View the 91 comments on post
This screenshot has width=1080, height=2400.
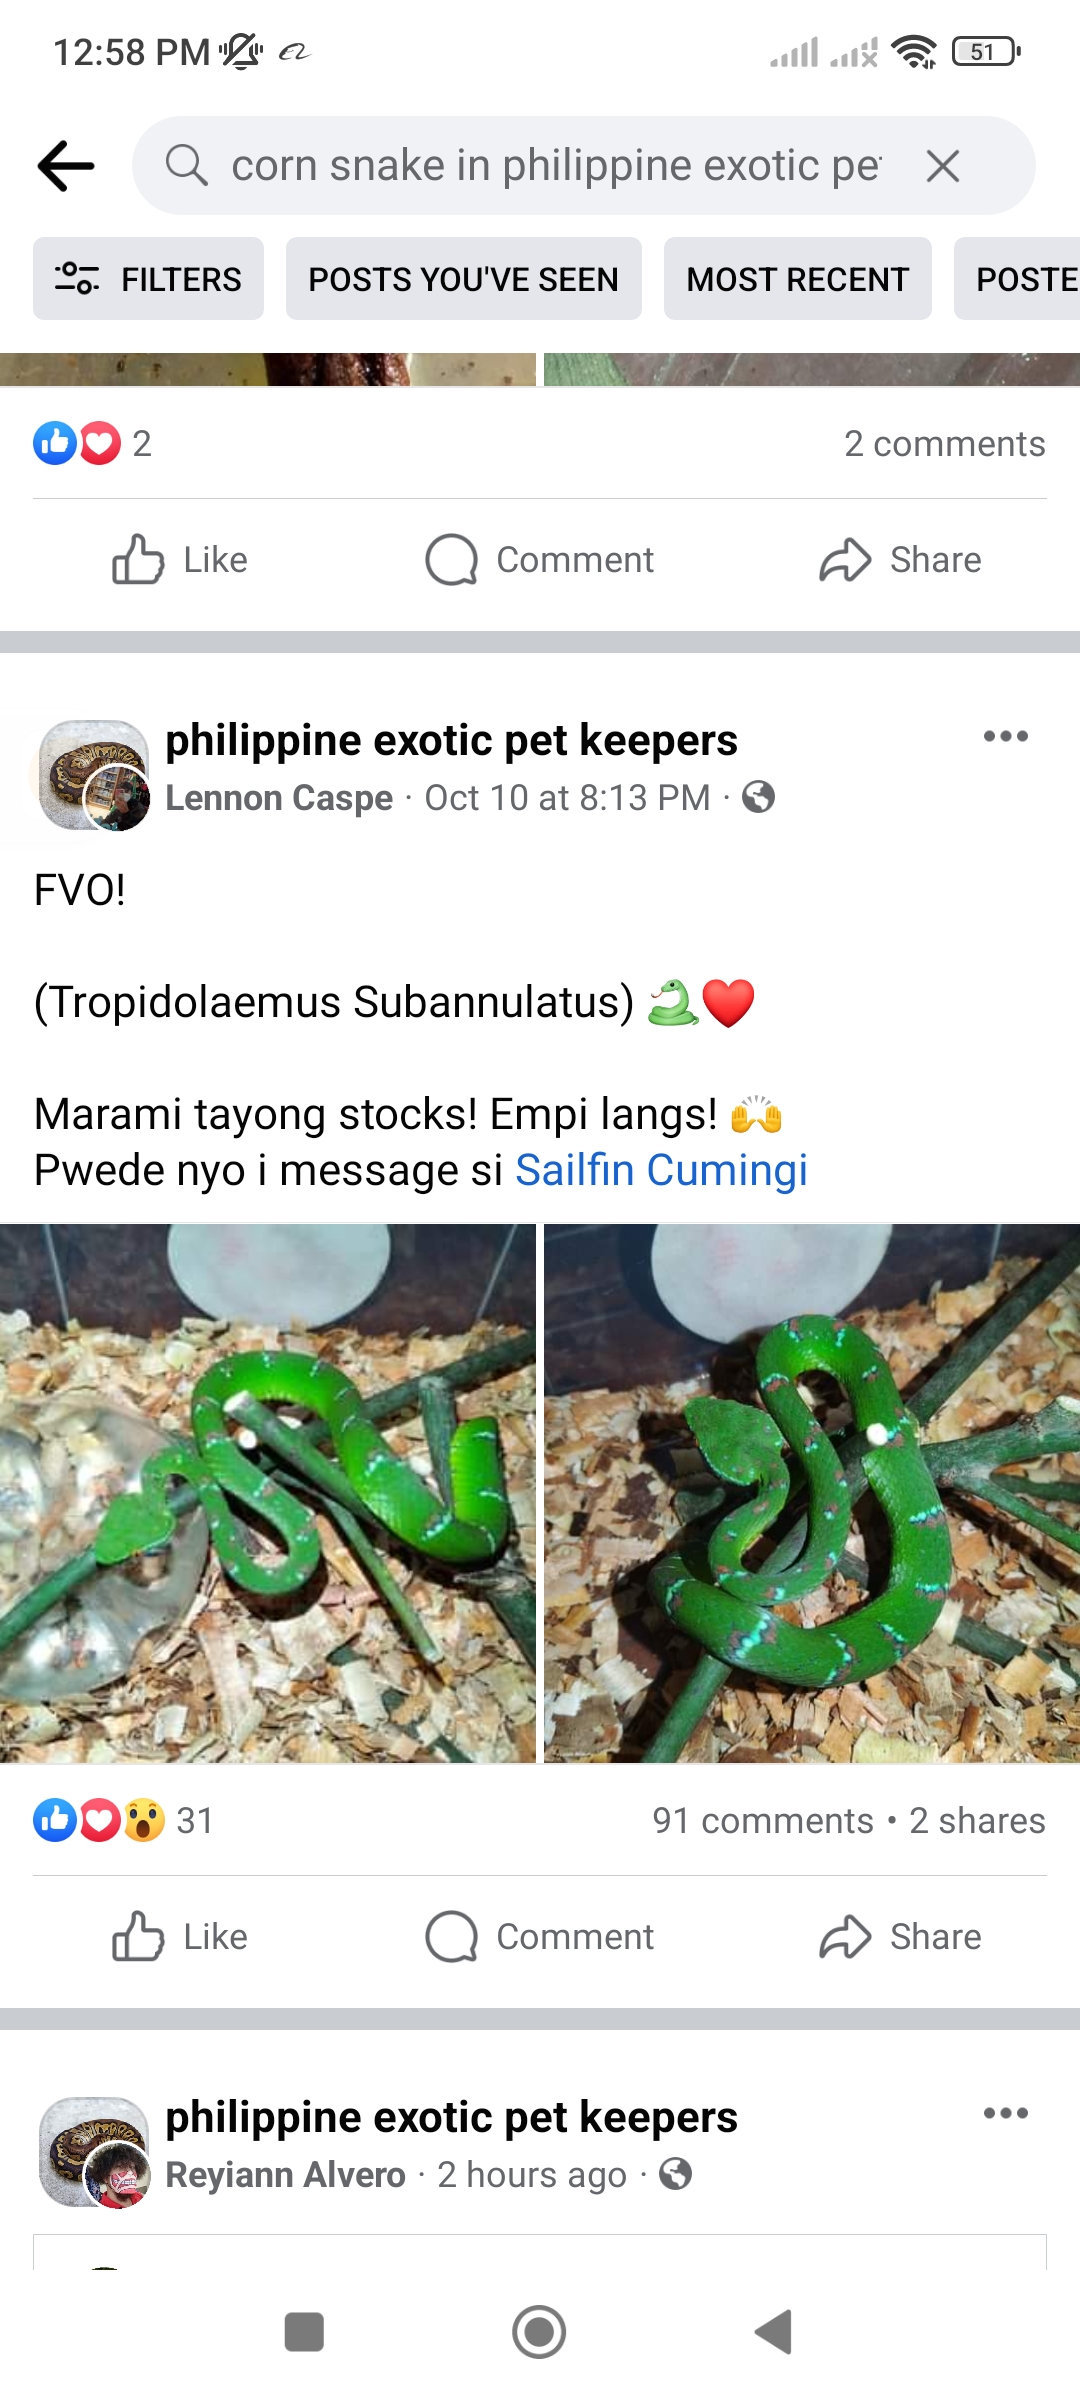tap(762, 1821)
